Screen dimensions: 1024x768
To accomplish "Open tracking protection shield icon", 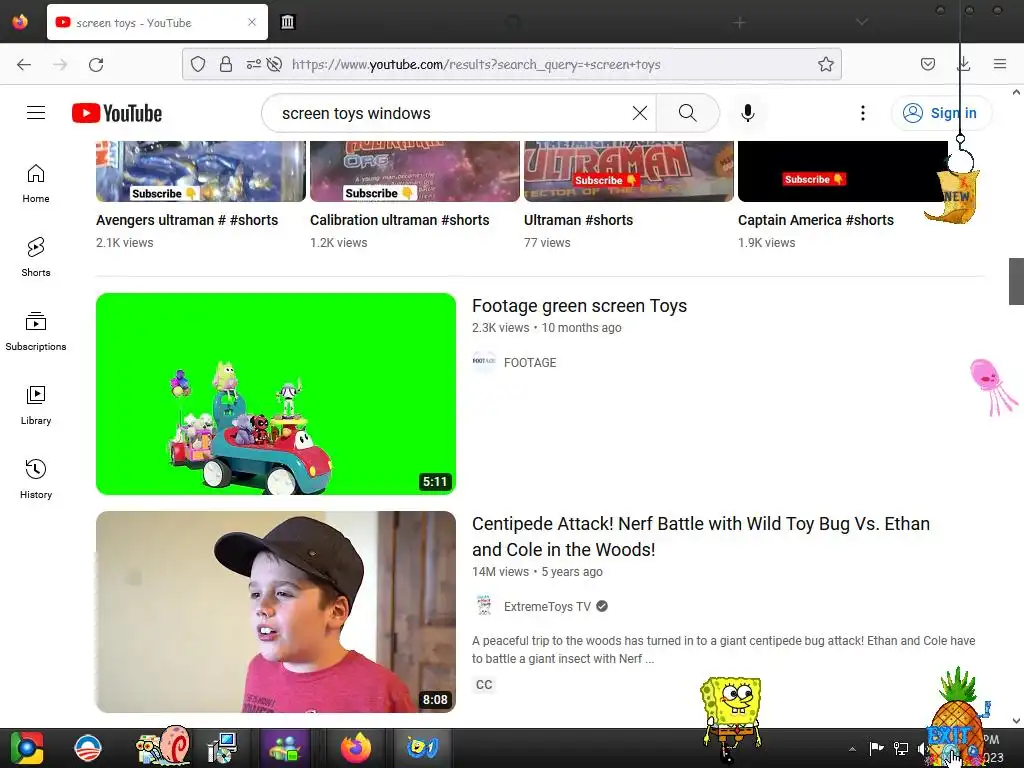I will point(198,64).
